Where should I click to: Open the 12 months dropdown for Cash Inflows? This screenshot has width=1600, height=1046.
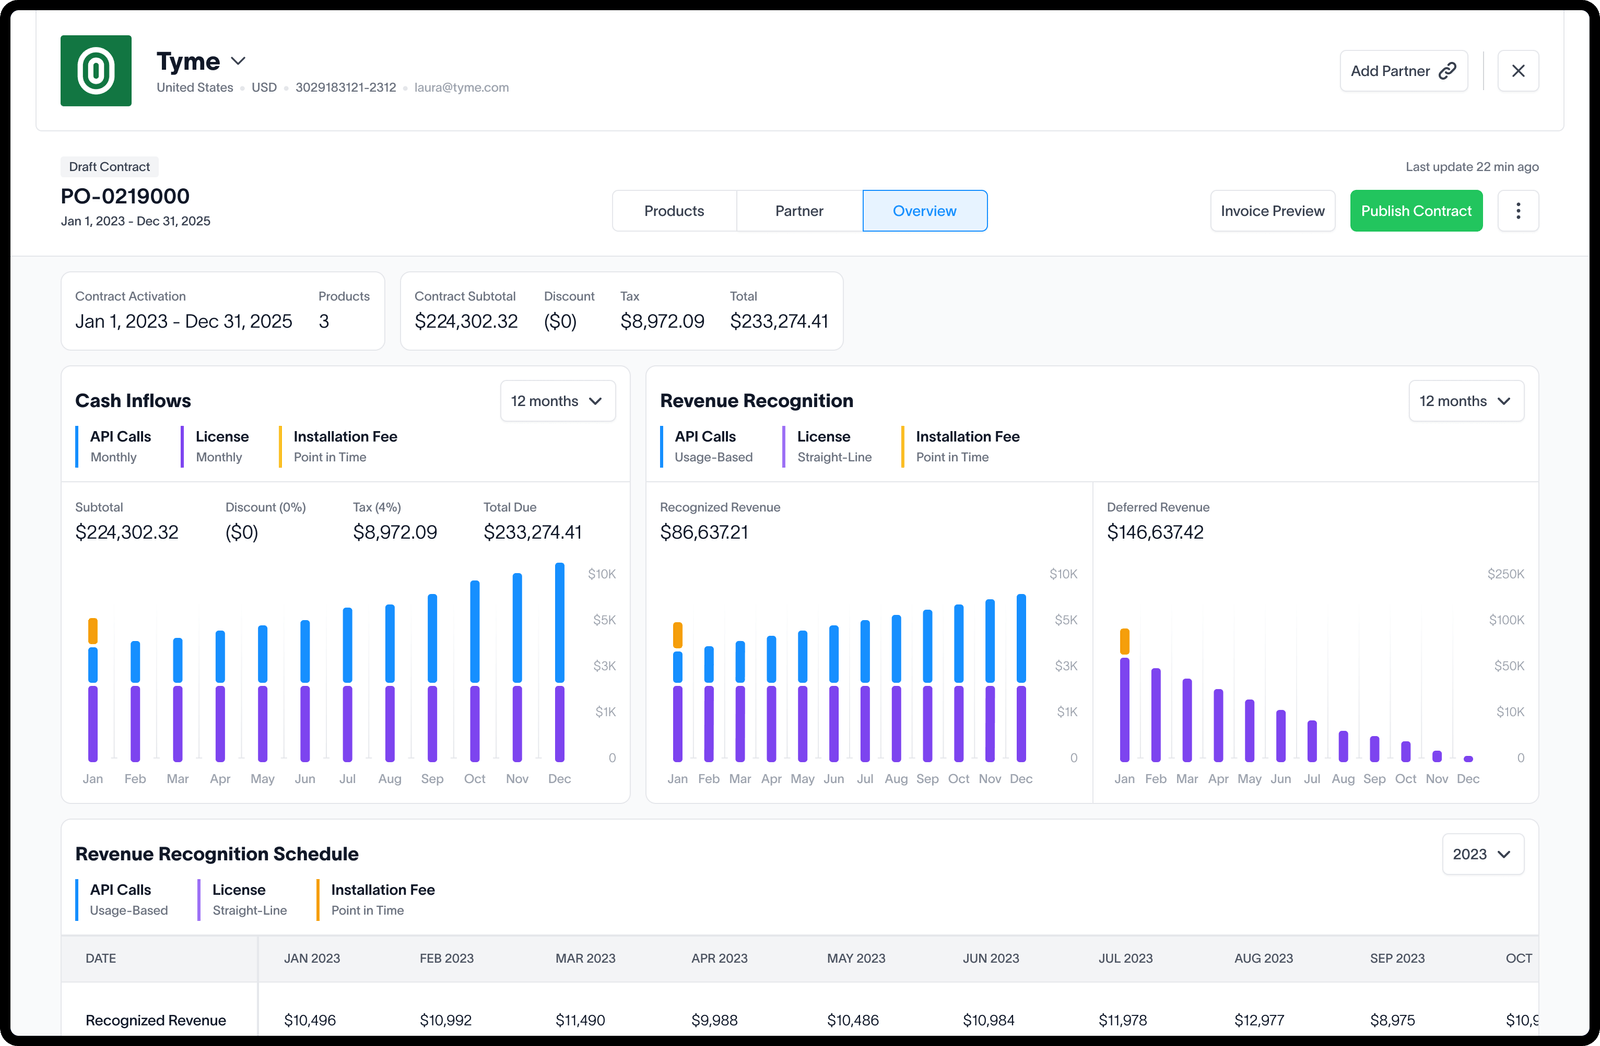click(x=557, y=400)
